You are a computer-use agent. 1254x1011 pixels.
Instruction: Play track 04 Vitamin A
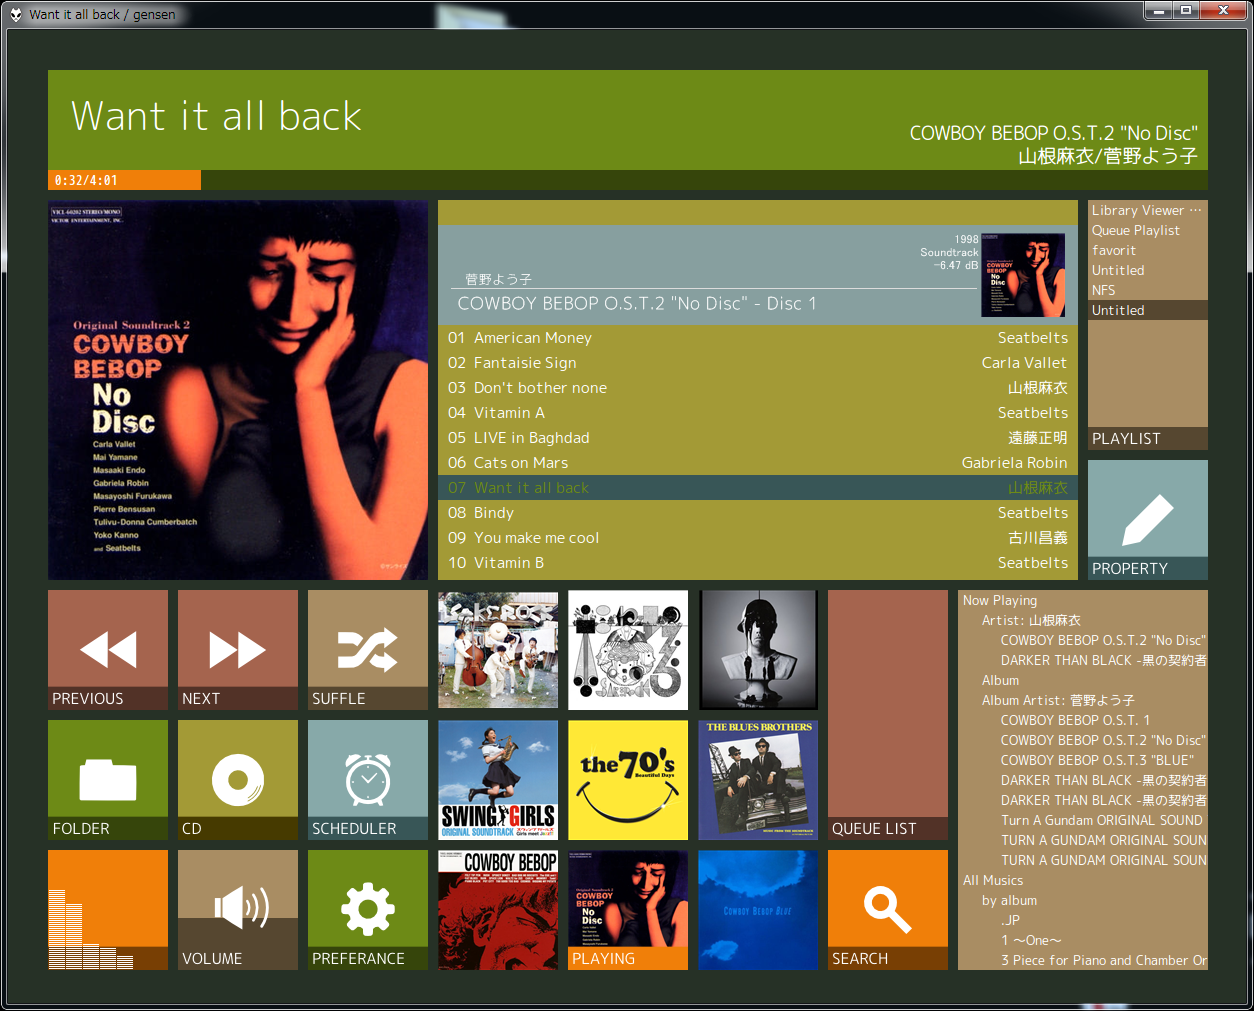[x=758, y=413]
